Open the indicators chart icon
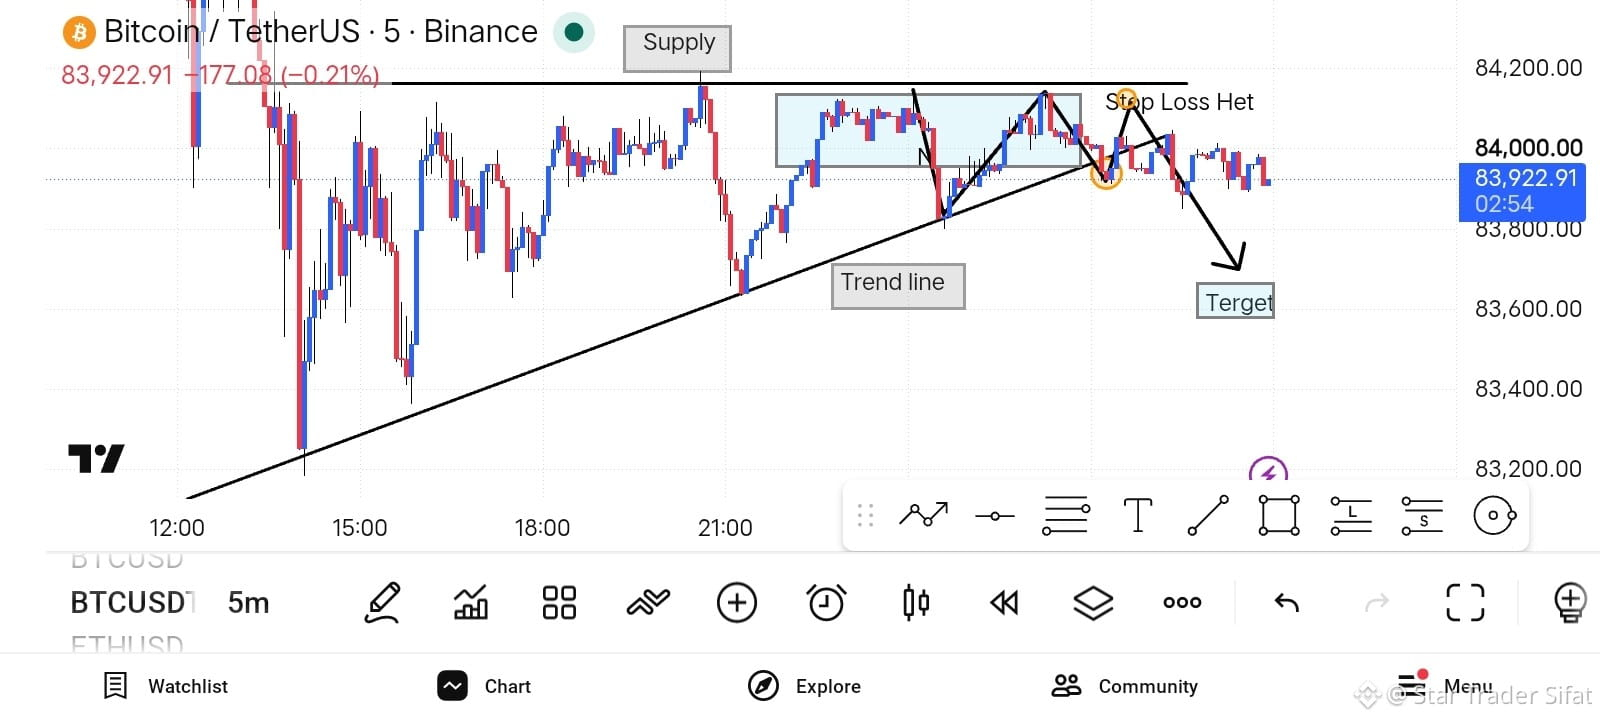Screen dimensions: 1600x720 (471, 603)
